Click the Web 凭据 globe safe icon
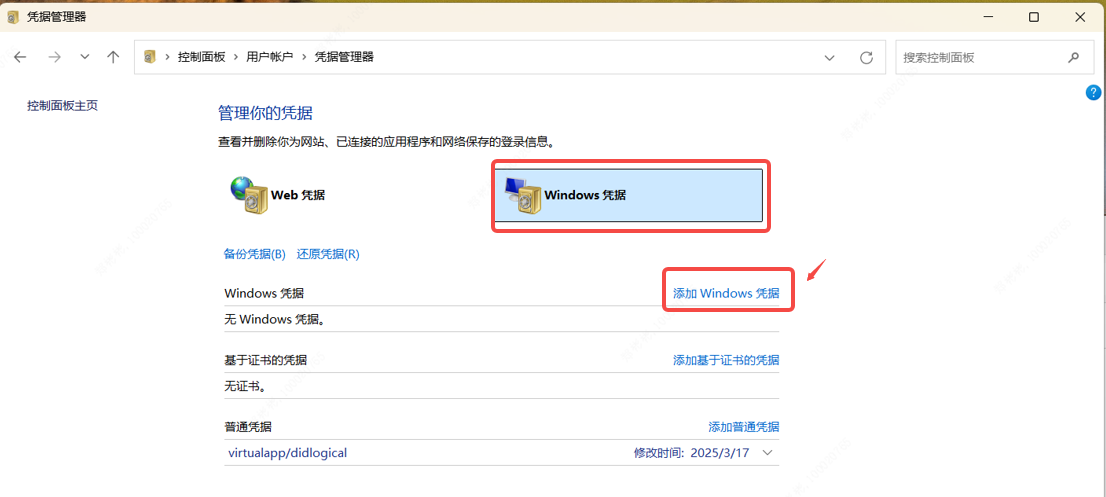This screenshot has width=1106, height=497. click(249, 195)
